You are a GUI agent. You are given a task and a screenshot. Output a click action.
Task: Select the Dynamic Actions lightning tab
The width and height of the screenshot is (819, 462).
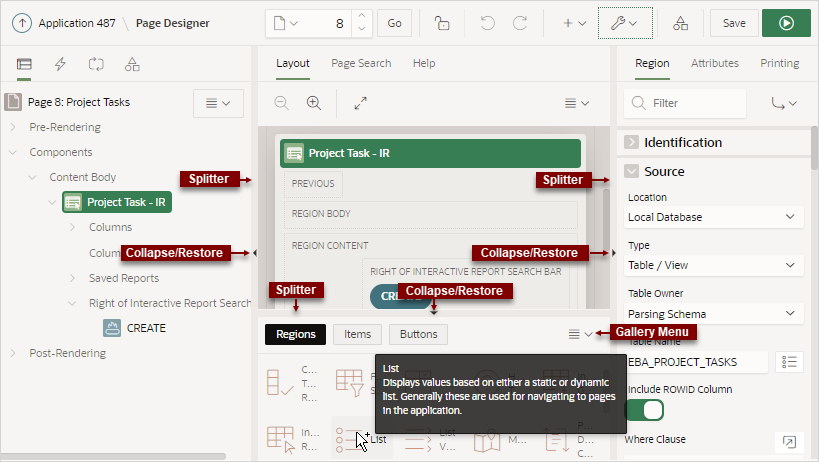60,64
